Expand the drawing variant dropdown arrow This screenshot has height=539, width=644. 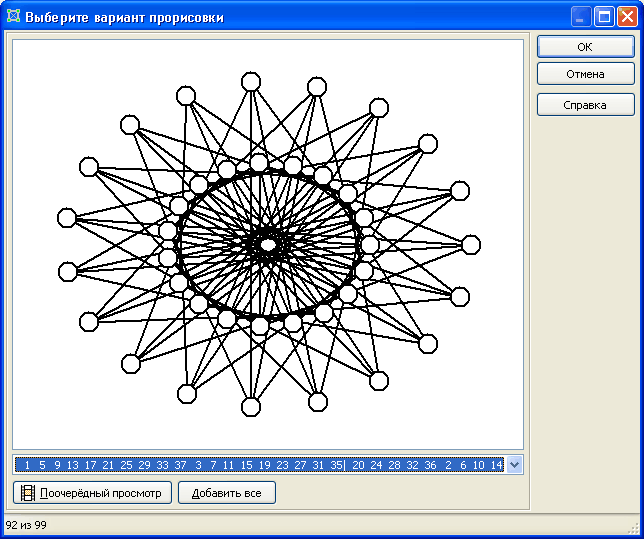click(x=514, y=465)
